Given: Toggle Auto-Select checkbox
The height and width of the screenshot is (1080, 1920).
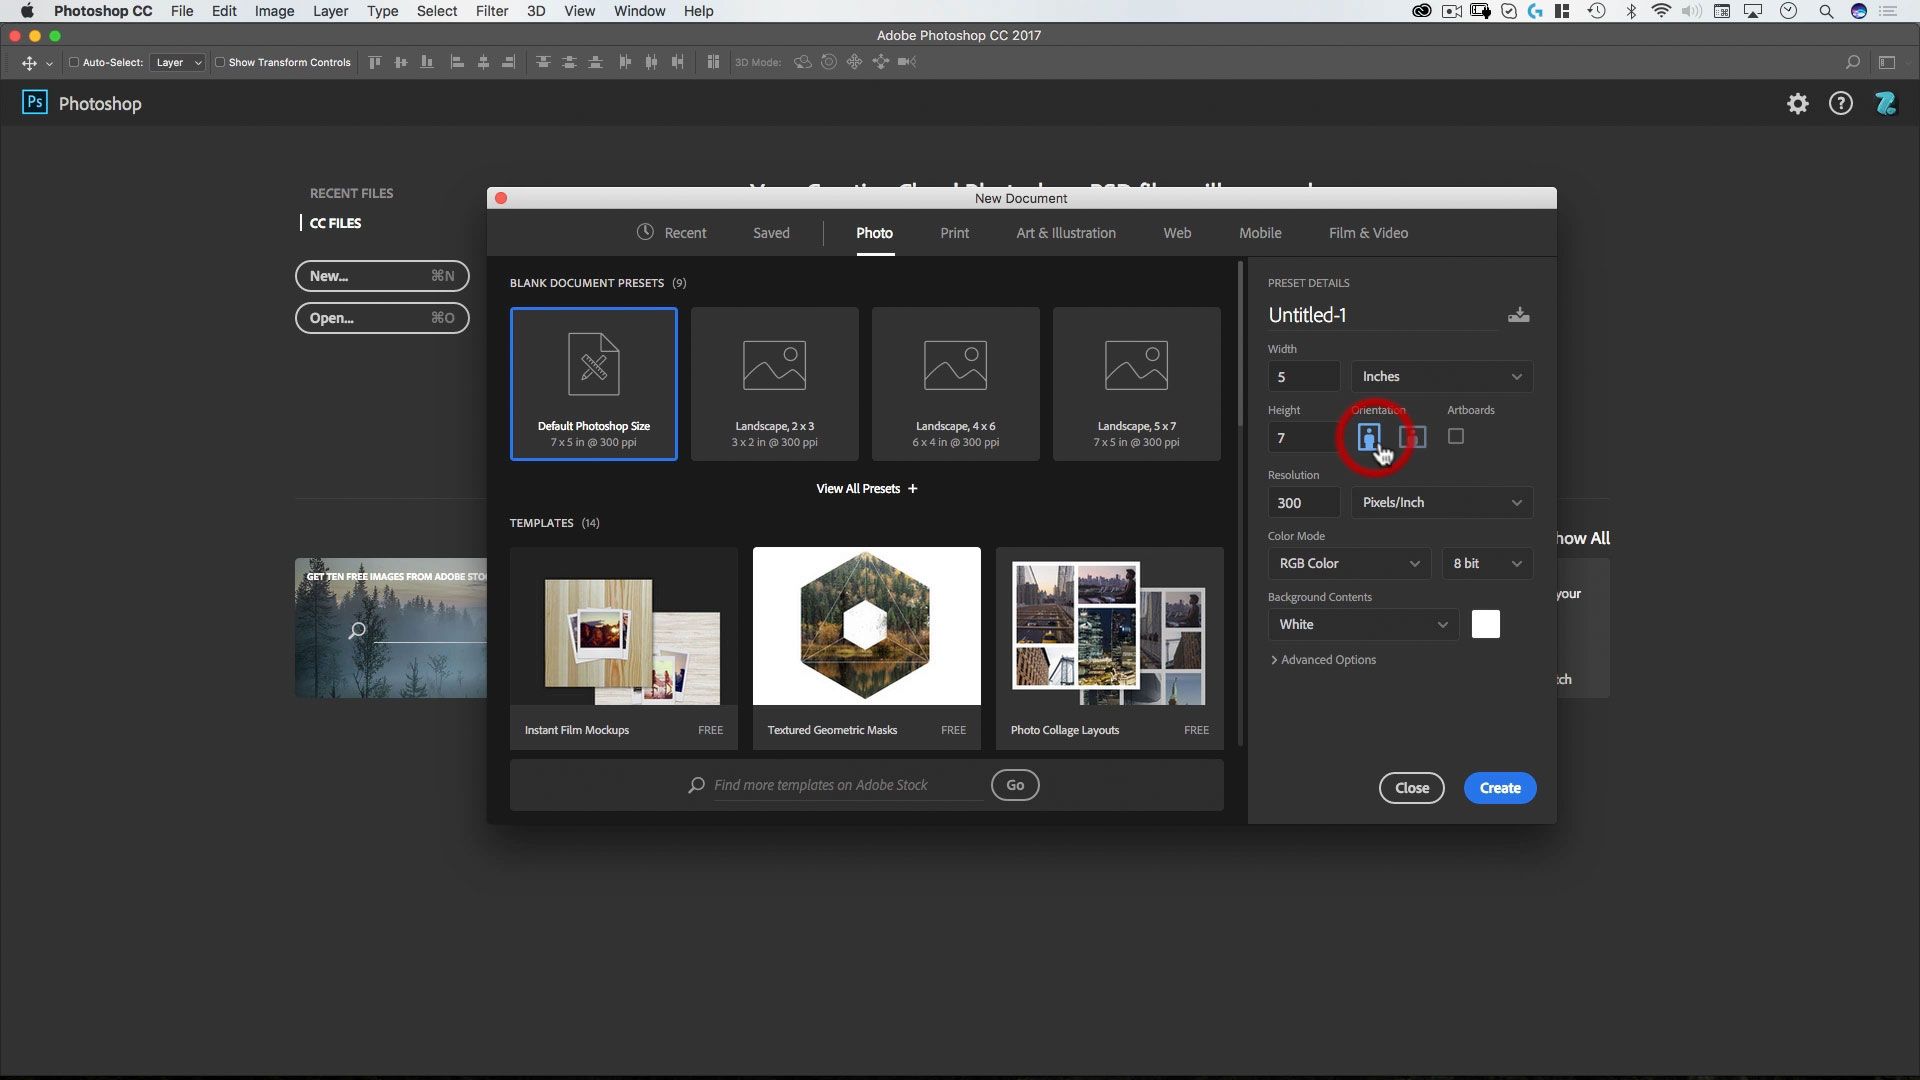Looking at the screenshot, I should [73, 62].
